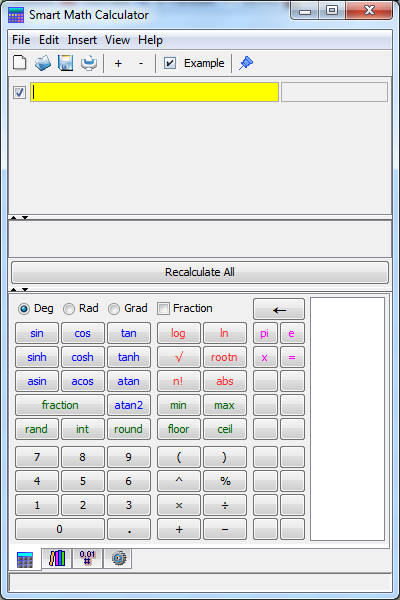
Task: Click the backspace arrow button
Action: [x=279, y=309]
